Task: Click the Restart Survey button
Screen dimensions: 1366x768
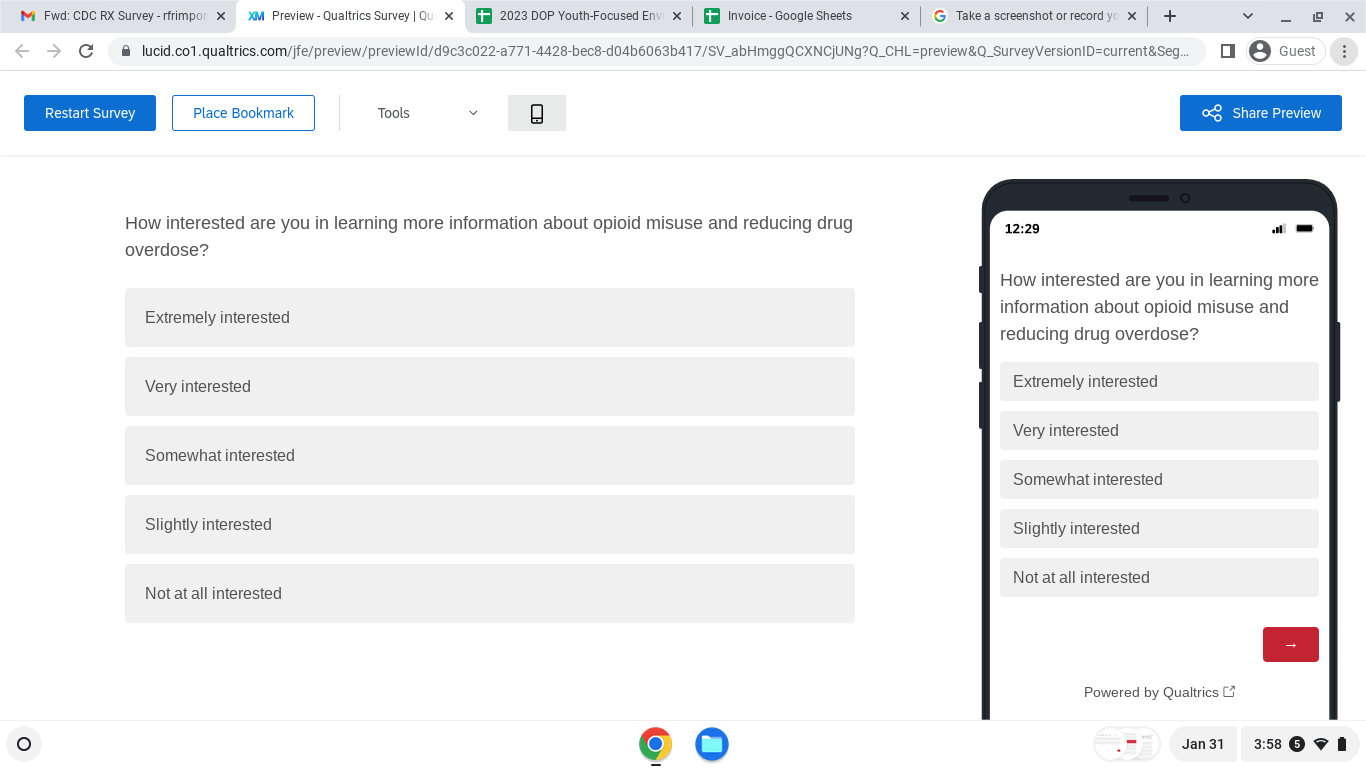Action: [x=90, y=114]
